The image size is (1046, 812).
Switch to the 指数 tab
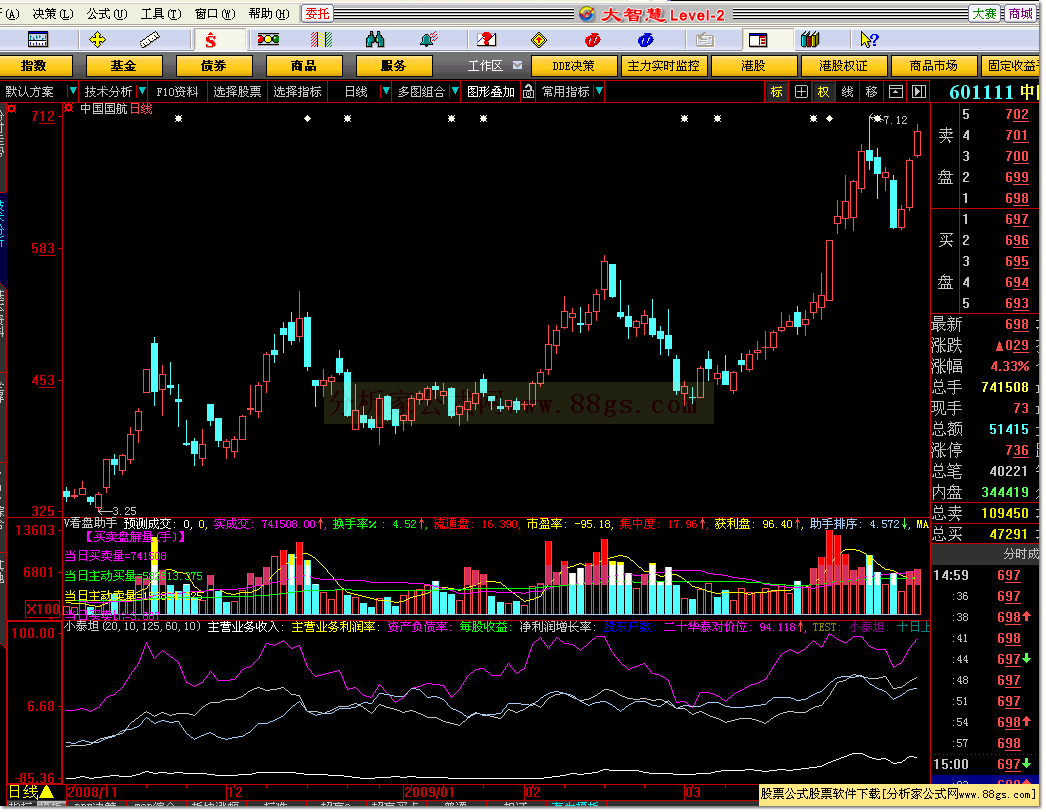pyautogui.click(x=34, y=65)
